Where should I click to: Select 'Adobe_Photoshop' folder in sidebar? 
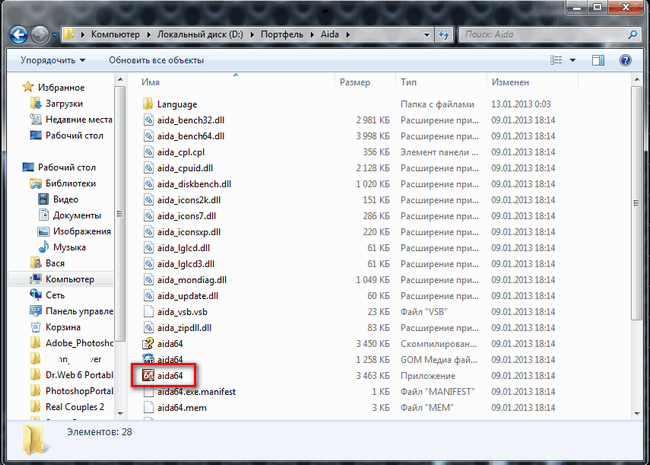[x=79, y=343]
